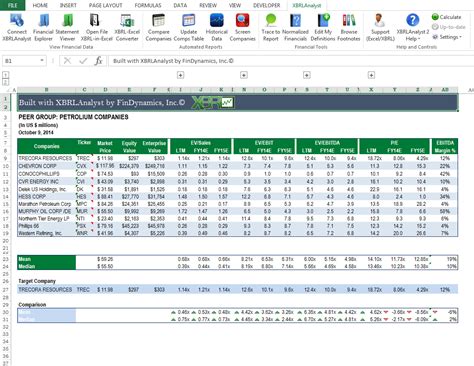
Task: Open the Name Box dropdown arrow
Action: 42,61
